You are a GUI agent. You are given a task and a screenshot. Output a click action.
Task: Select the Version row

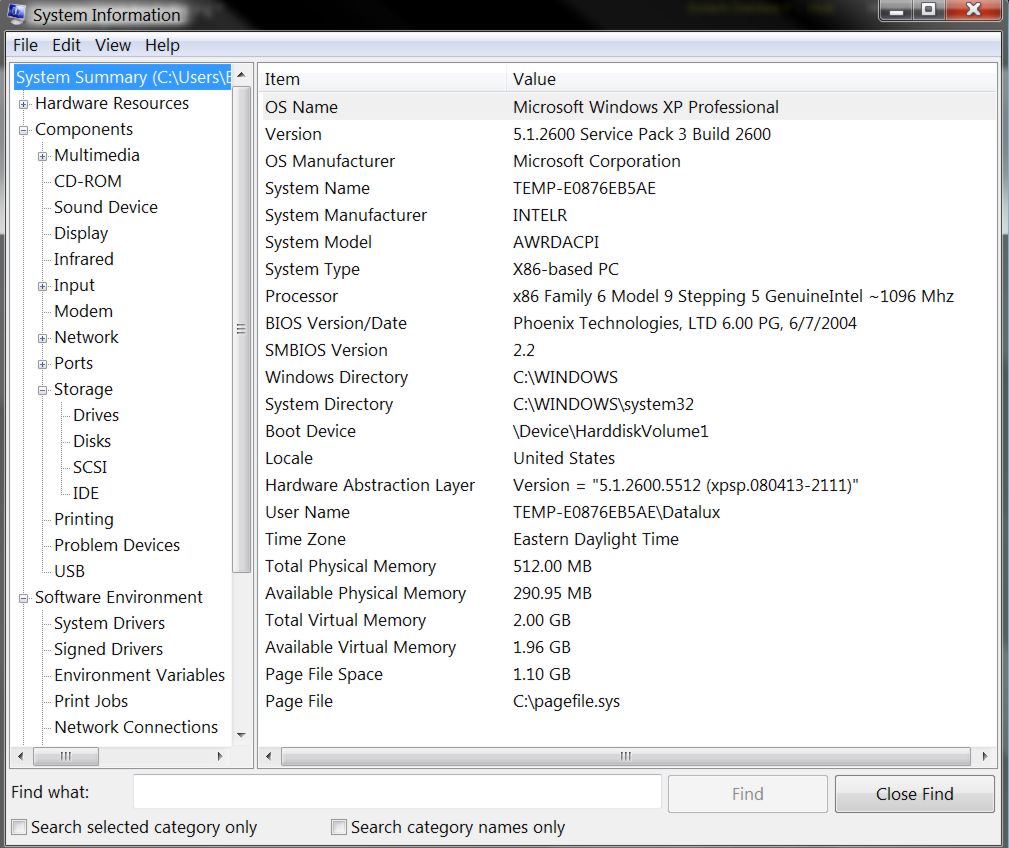[x=628, y=134]
